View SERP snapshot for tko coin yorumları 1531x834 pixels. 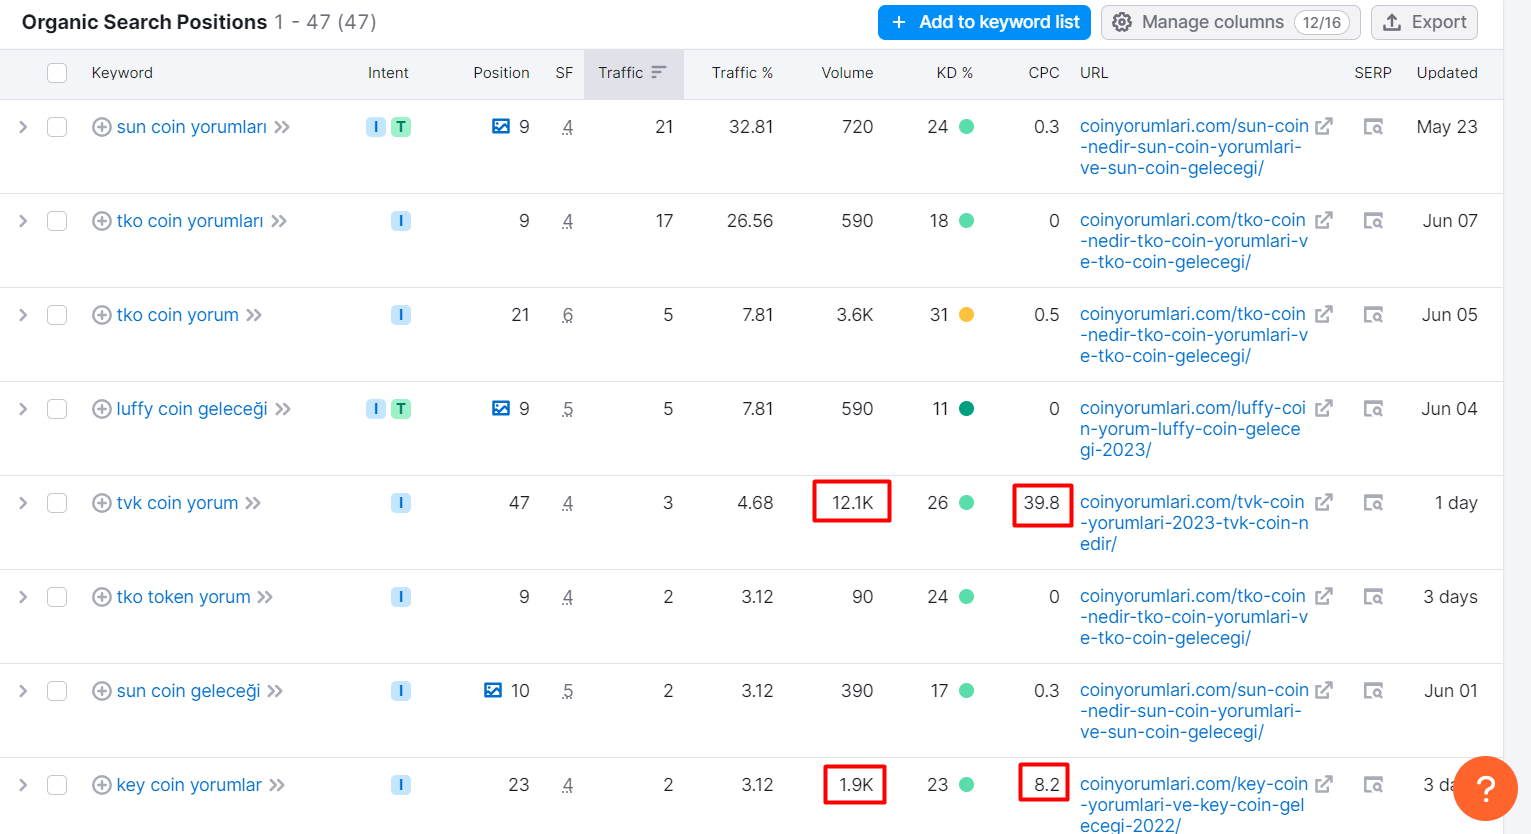(1374, 221)
